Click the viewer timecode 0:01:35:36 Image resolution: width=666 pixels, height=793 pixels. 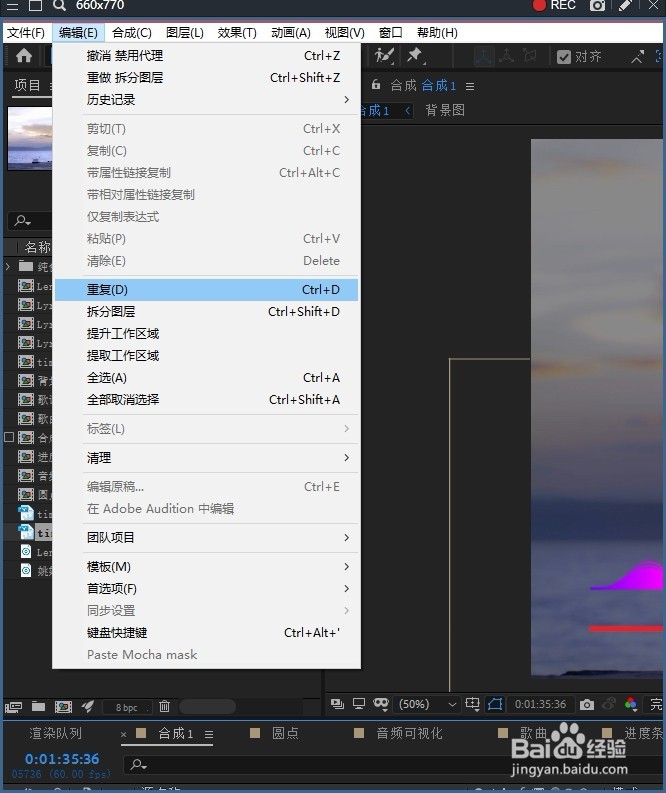pyautogui.click(x=540, y=704)
